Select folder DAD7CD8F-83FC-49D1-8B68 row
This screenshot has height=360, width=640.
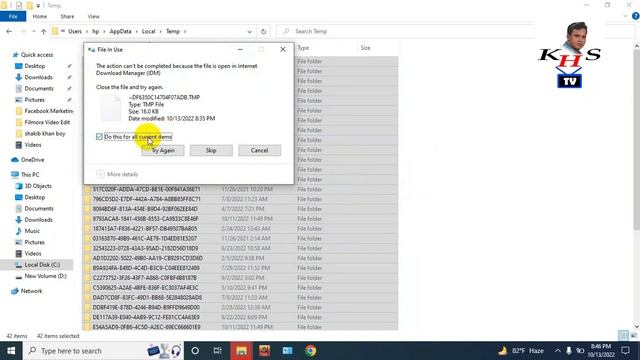pos(240,298)
